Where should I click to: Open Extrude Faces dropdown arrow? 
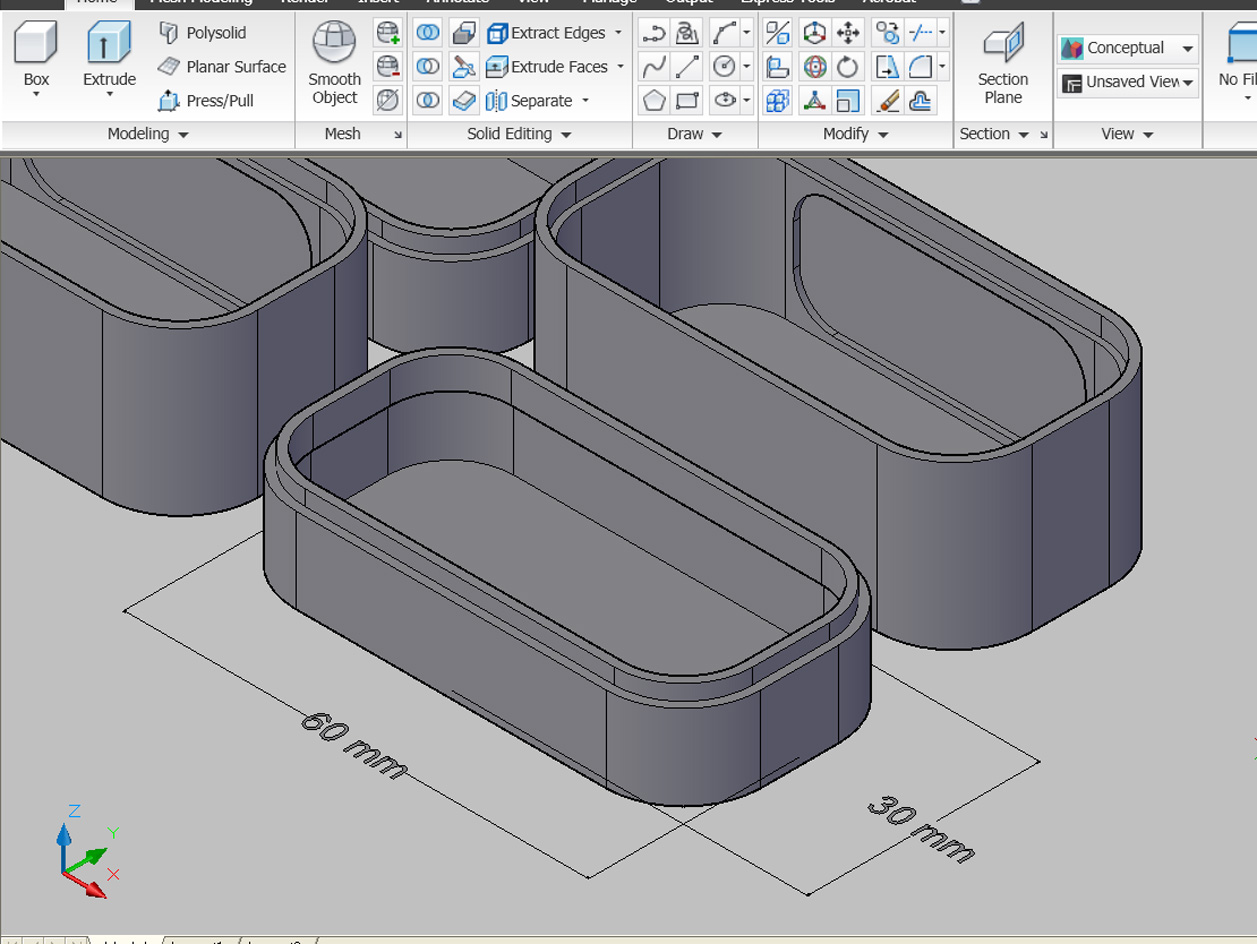coord(620,67)
